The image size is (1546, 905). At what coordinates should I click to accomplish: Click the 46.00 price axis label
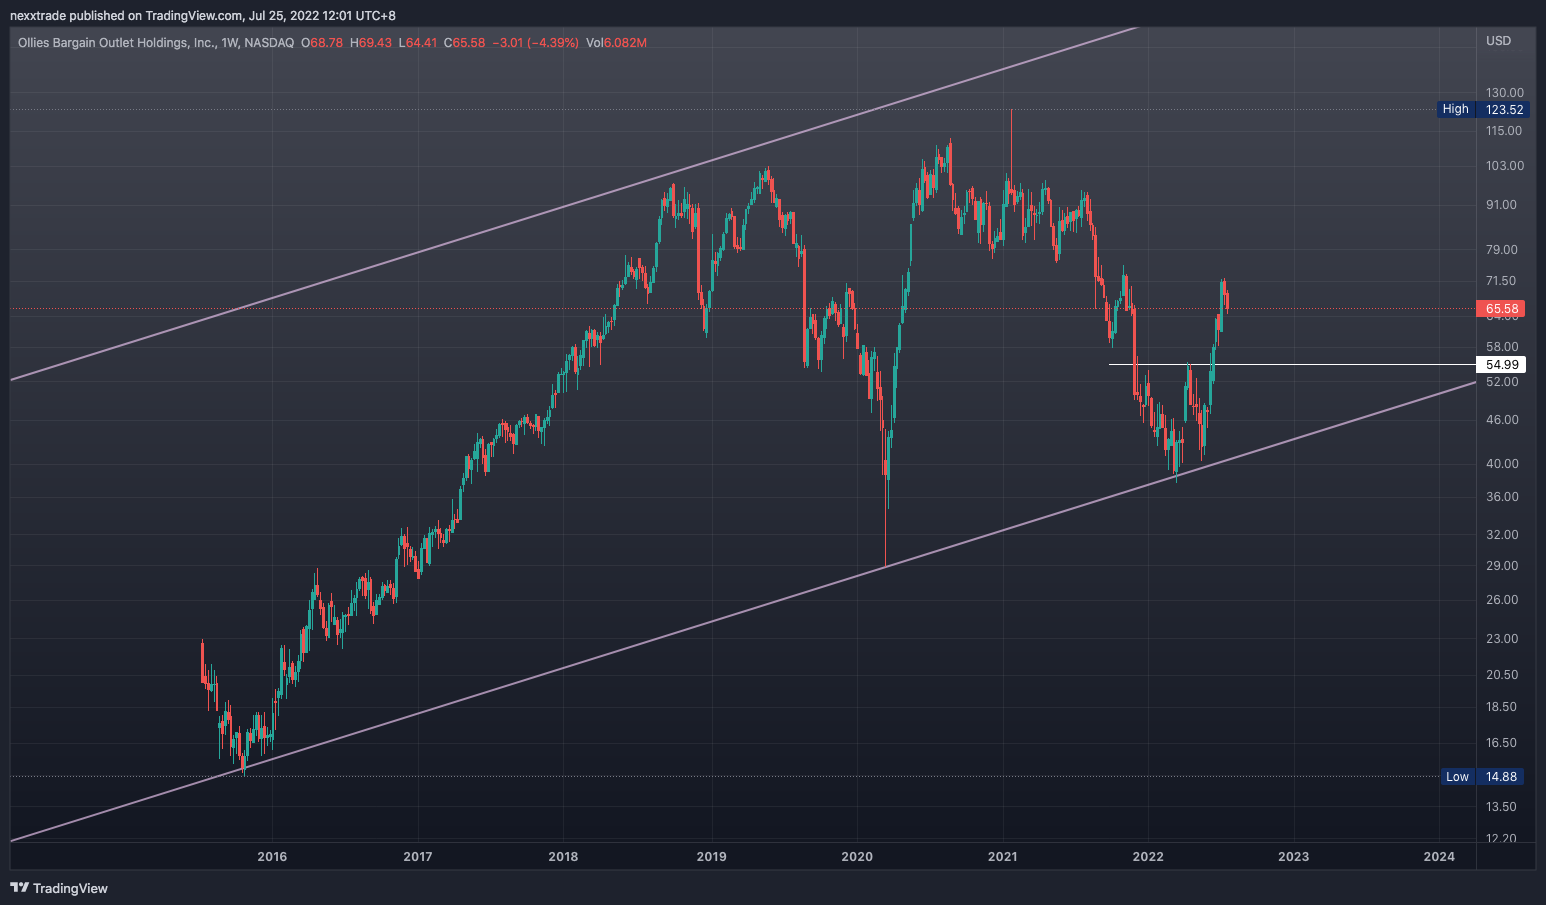pyautogui.click(x=1502, y=420)
